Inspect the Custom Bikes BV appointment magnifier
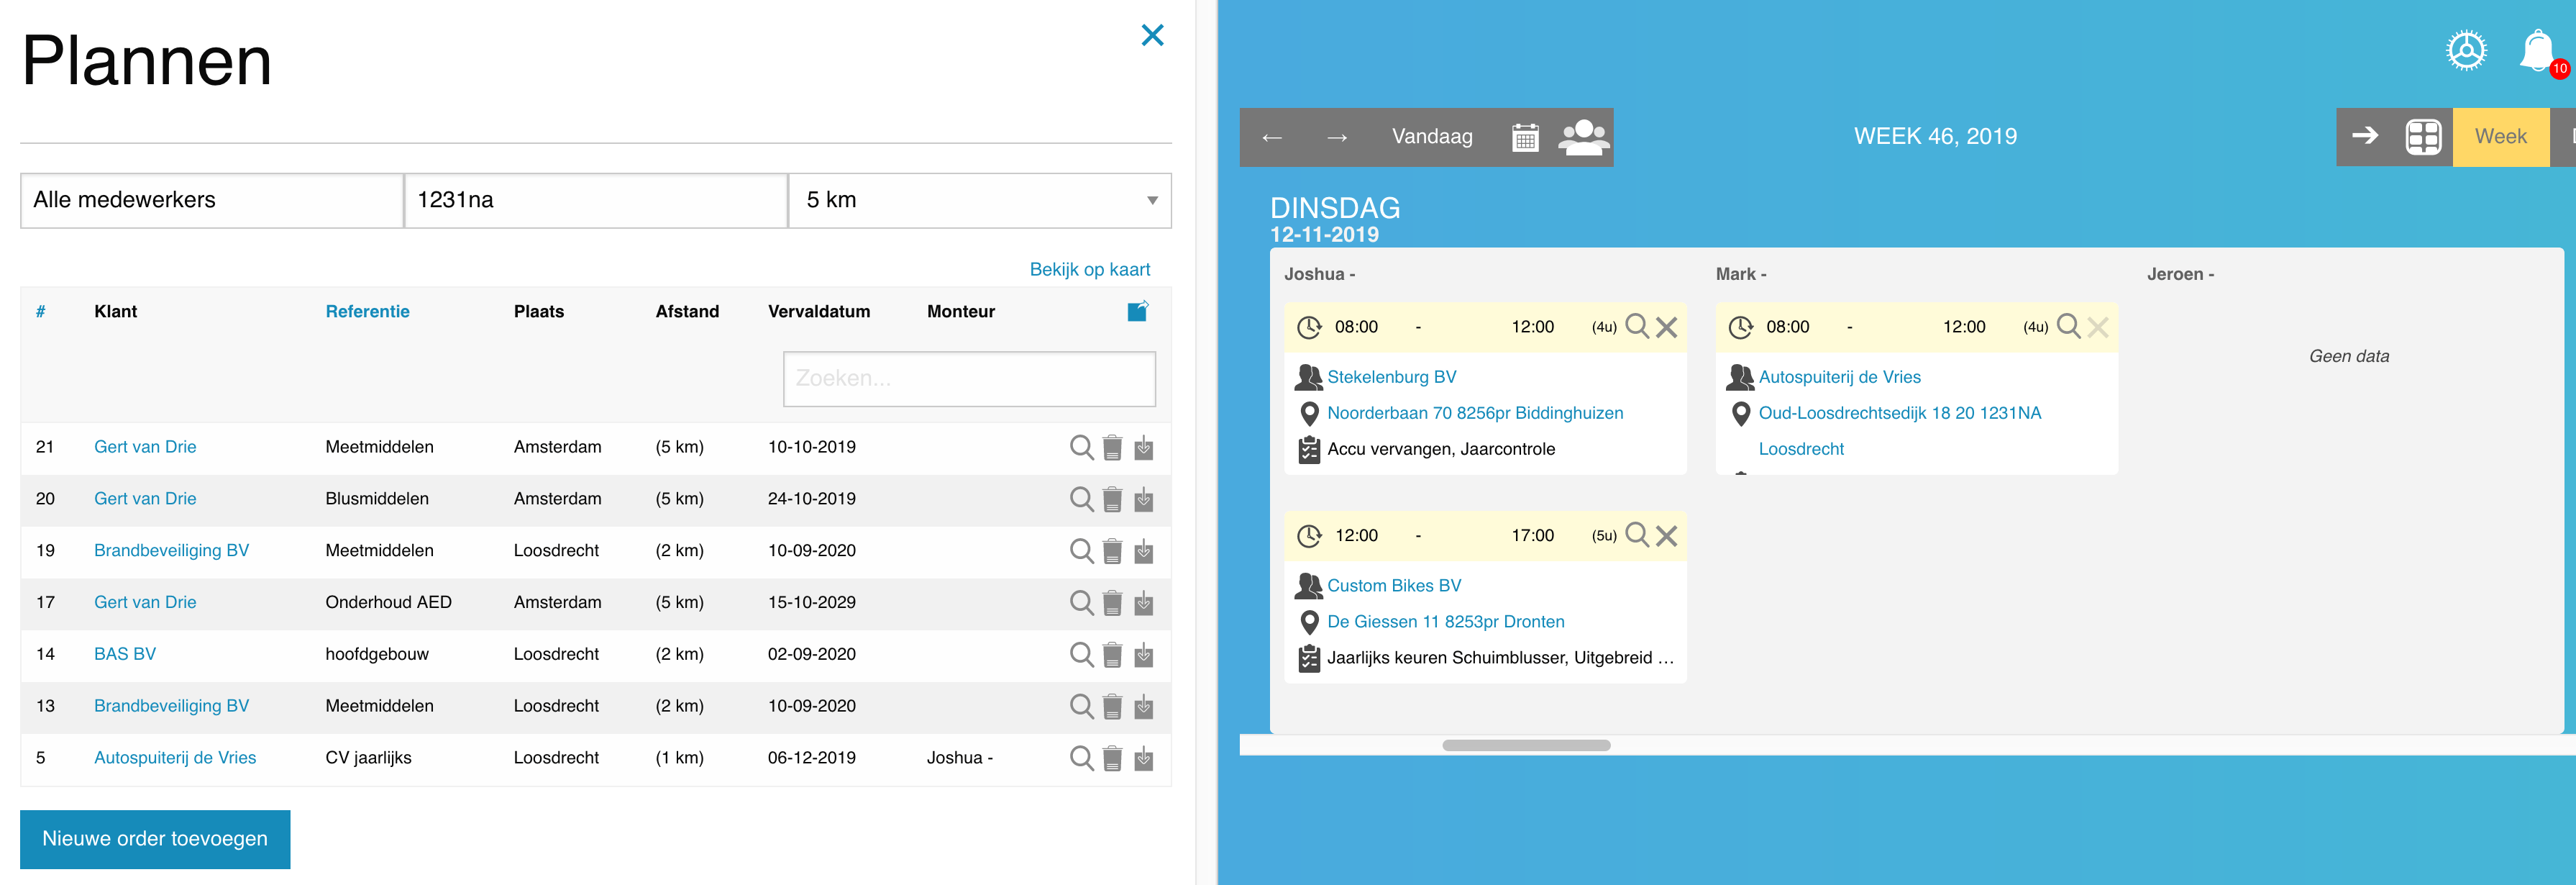Screen dimensions: 2576x885 click(x=1636, y=535)
